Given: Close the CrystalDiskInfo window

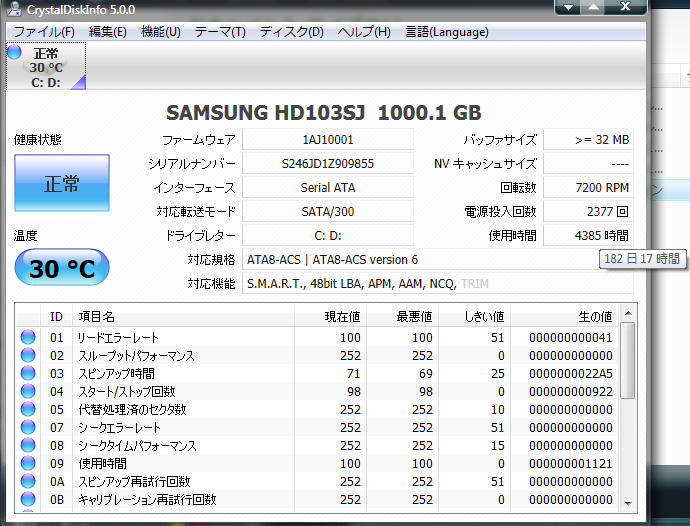Looking at the screenshot, I should (625, 7).
